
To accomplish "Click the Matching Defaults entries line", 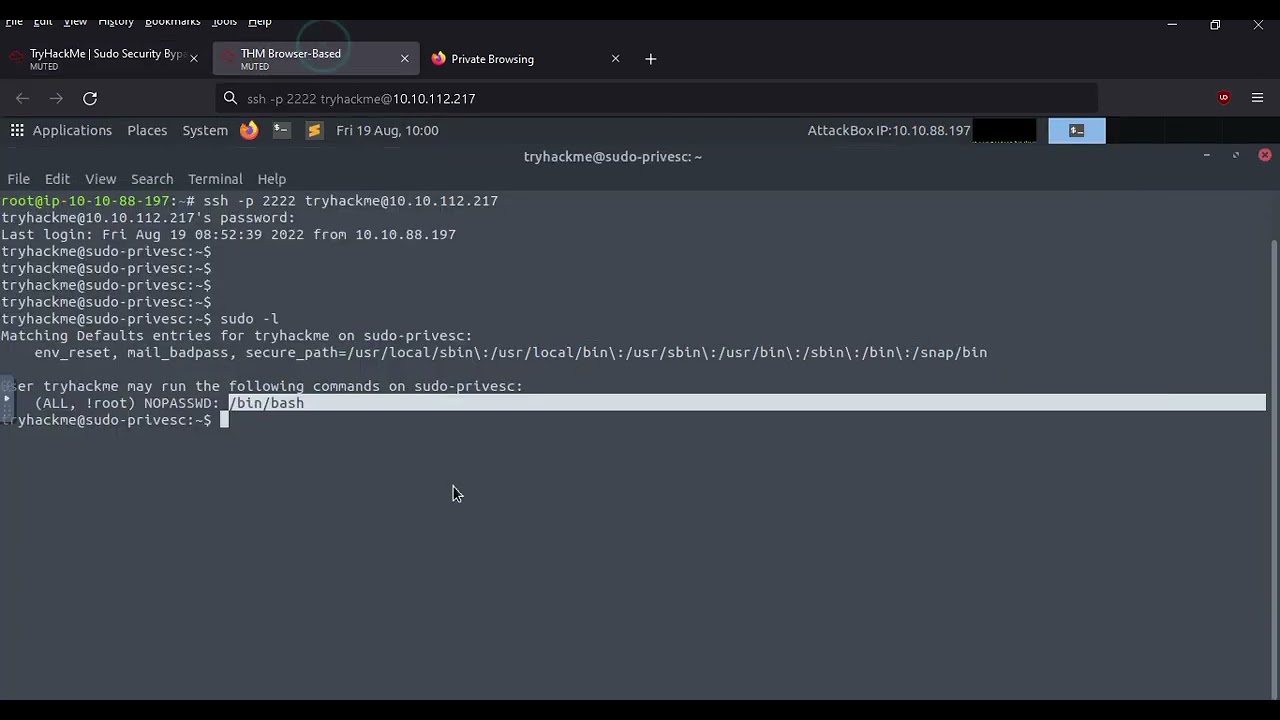I will pyautogui.click(x=237, y=336).
